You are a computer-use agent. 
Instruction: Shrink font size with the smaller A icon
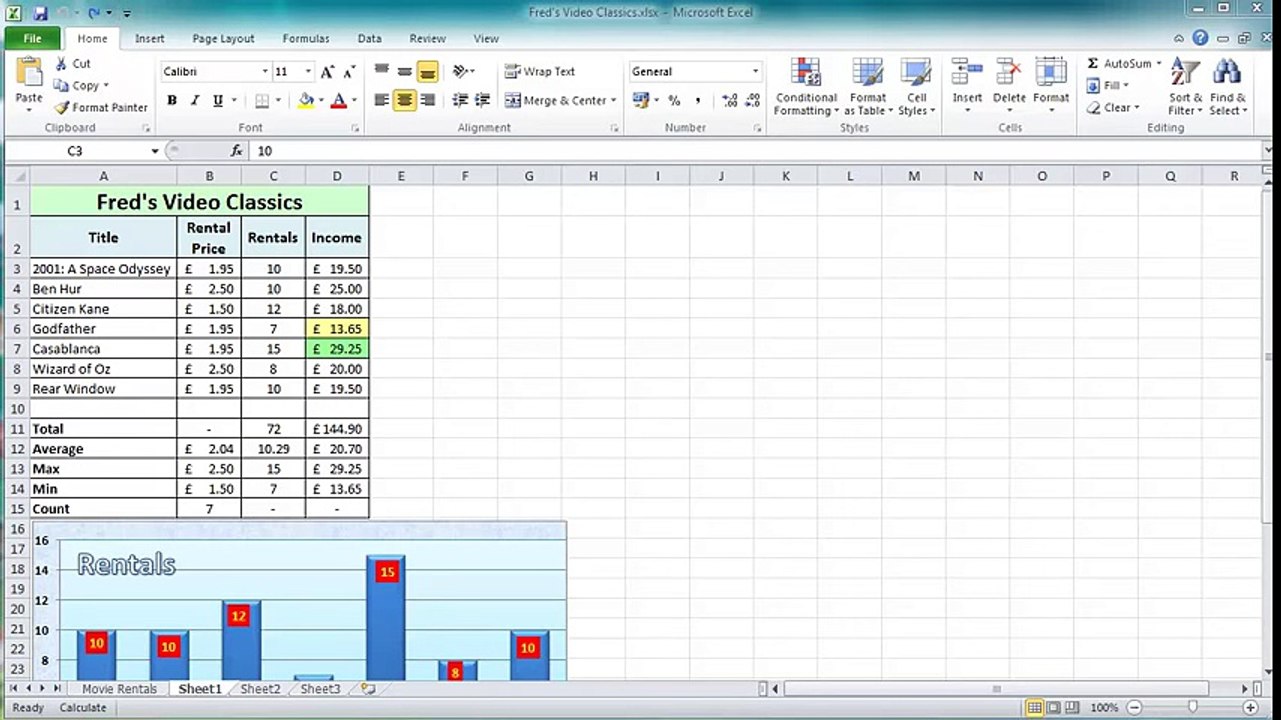pos(348,72)
